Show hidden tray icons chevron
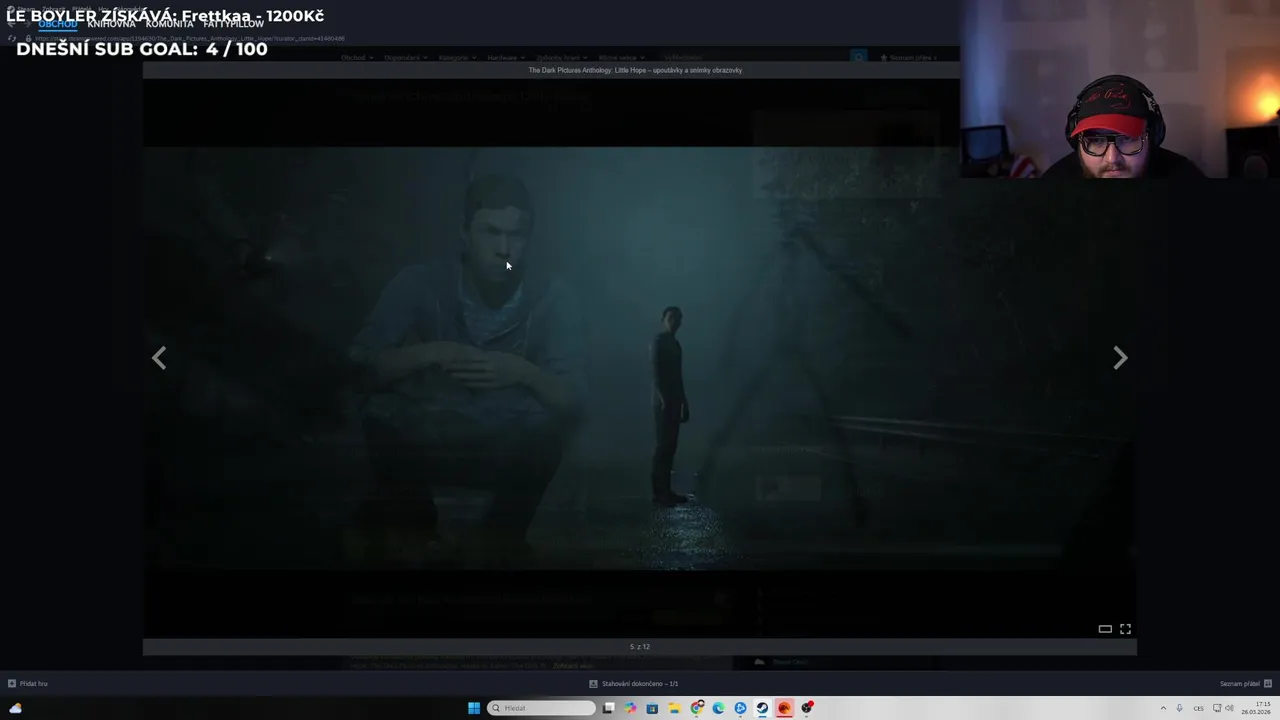 (1163, 708)
